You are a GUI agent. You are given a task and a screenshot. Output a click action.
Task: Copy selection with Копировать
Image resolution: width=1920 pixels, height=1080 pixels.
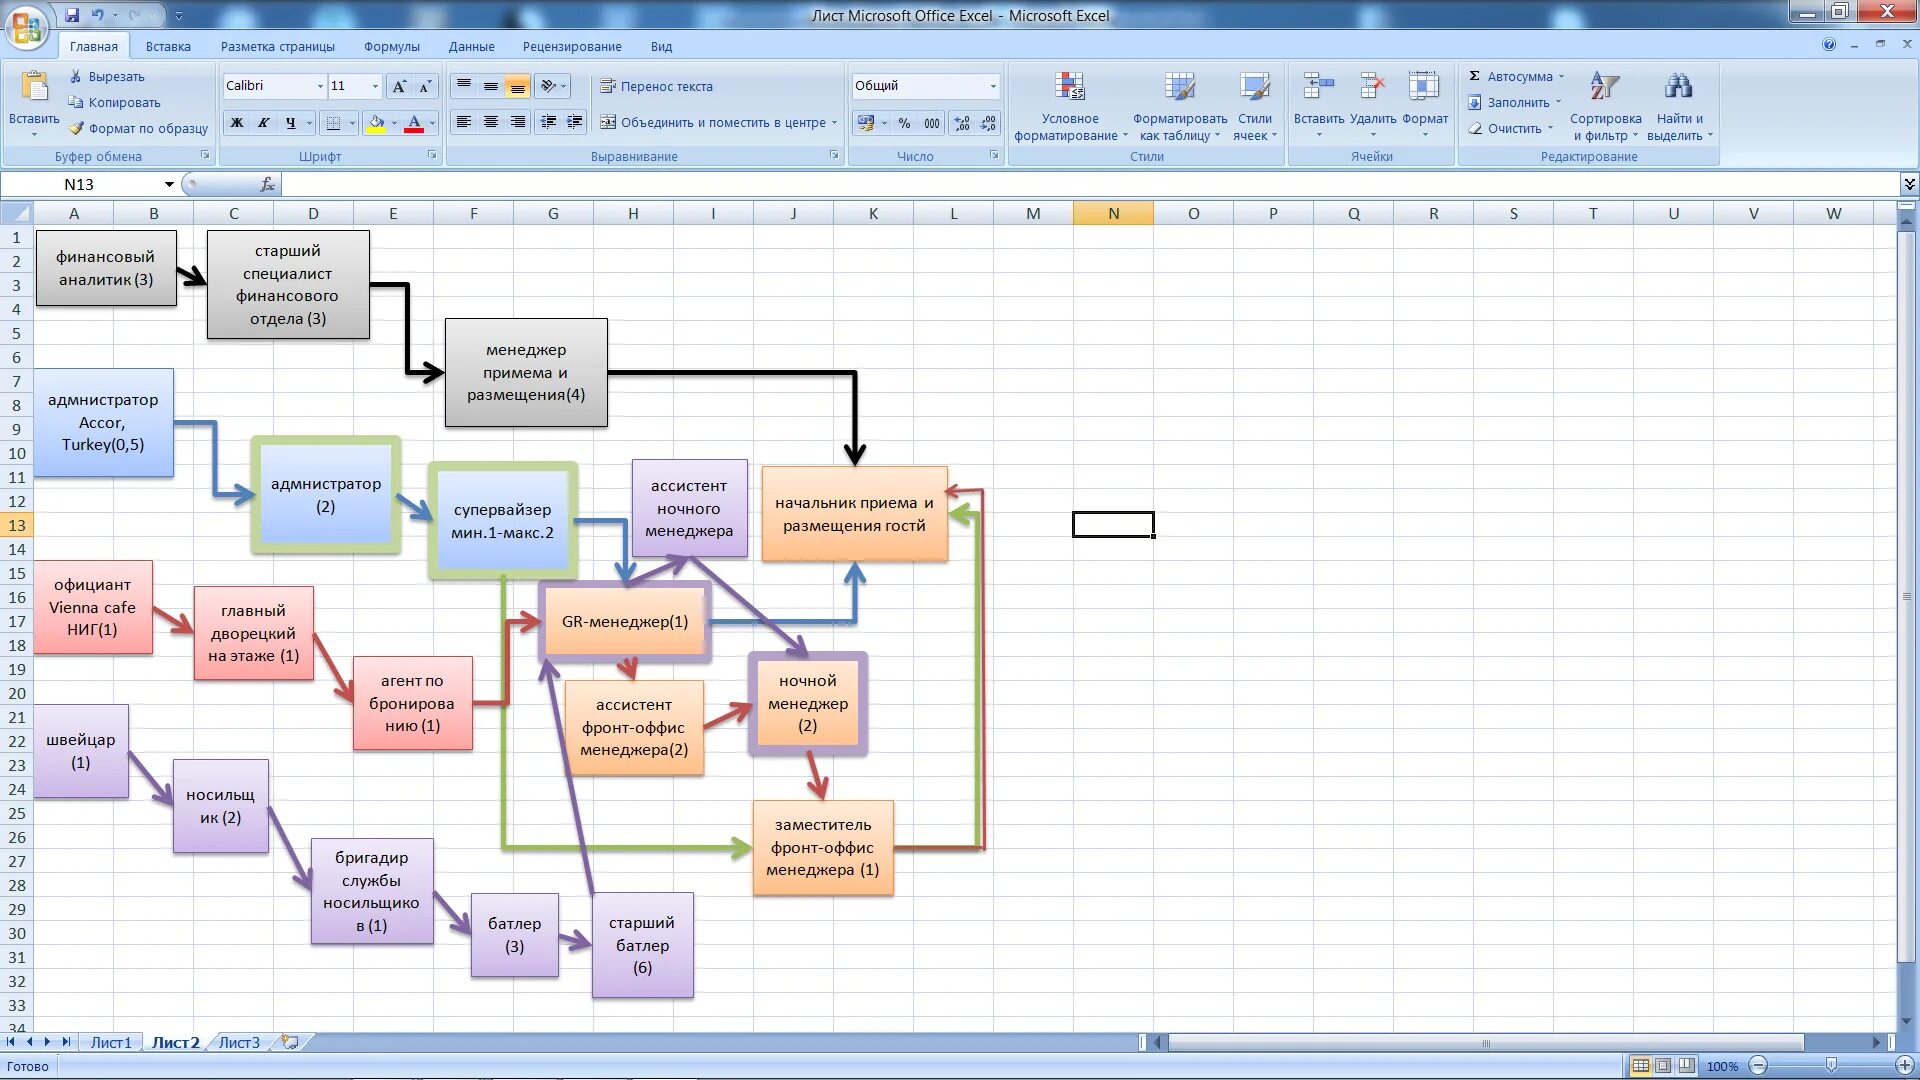coord(114,102)
